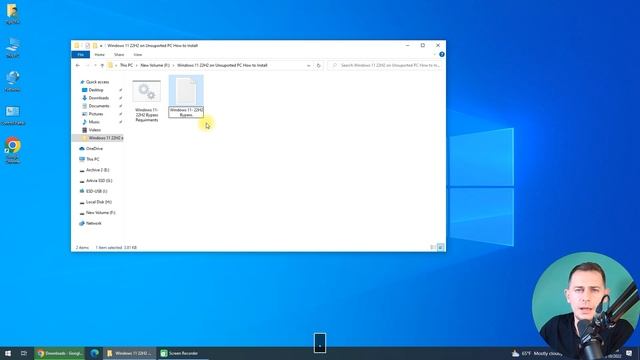This screenshot has height=360, width=640.
Task: Click the folder icon in title bar
Action: pos(77,46)
